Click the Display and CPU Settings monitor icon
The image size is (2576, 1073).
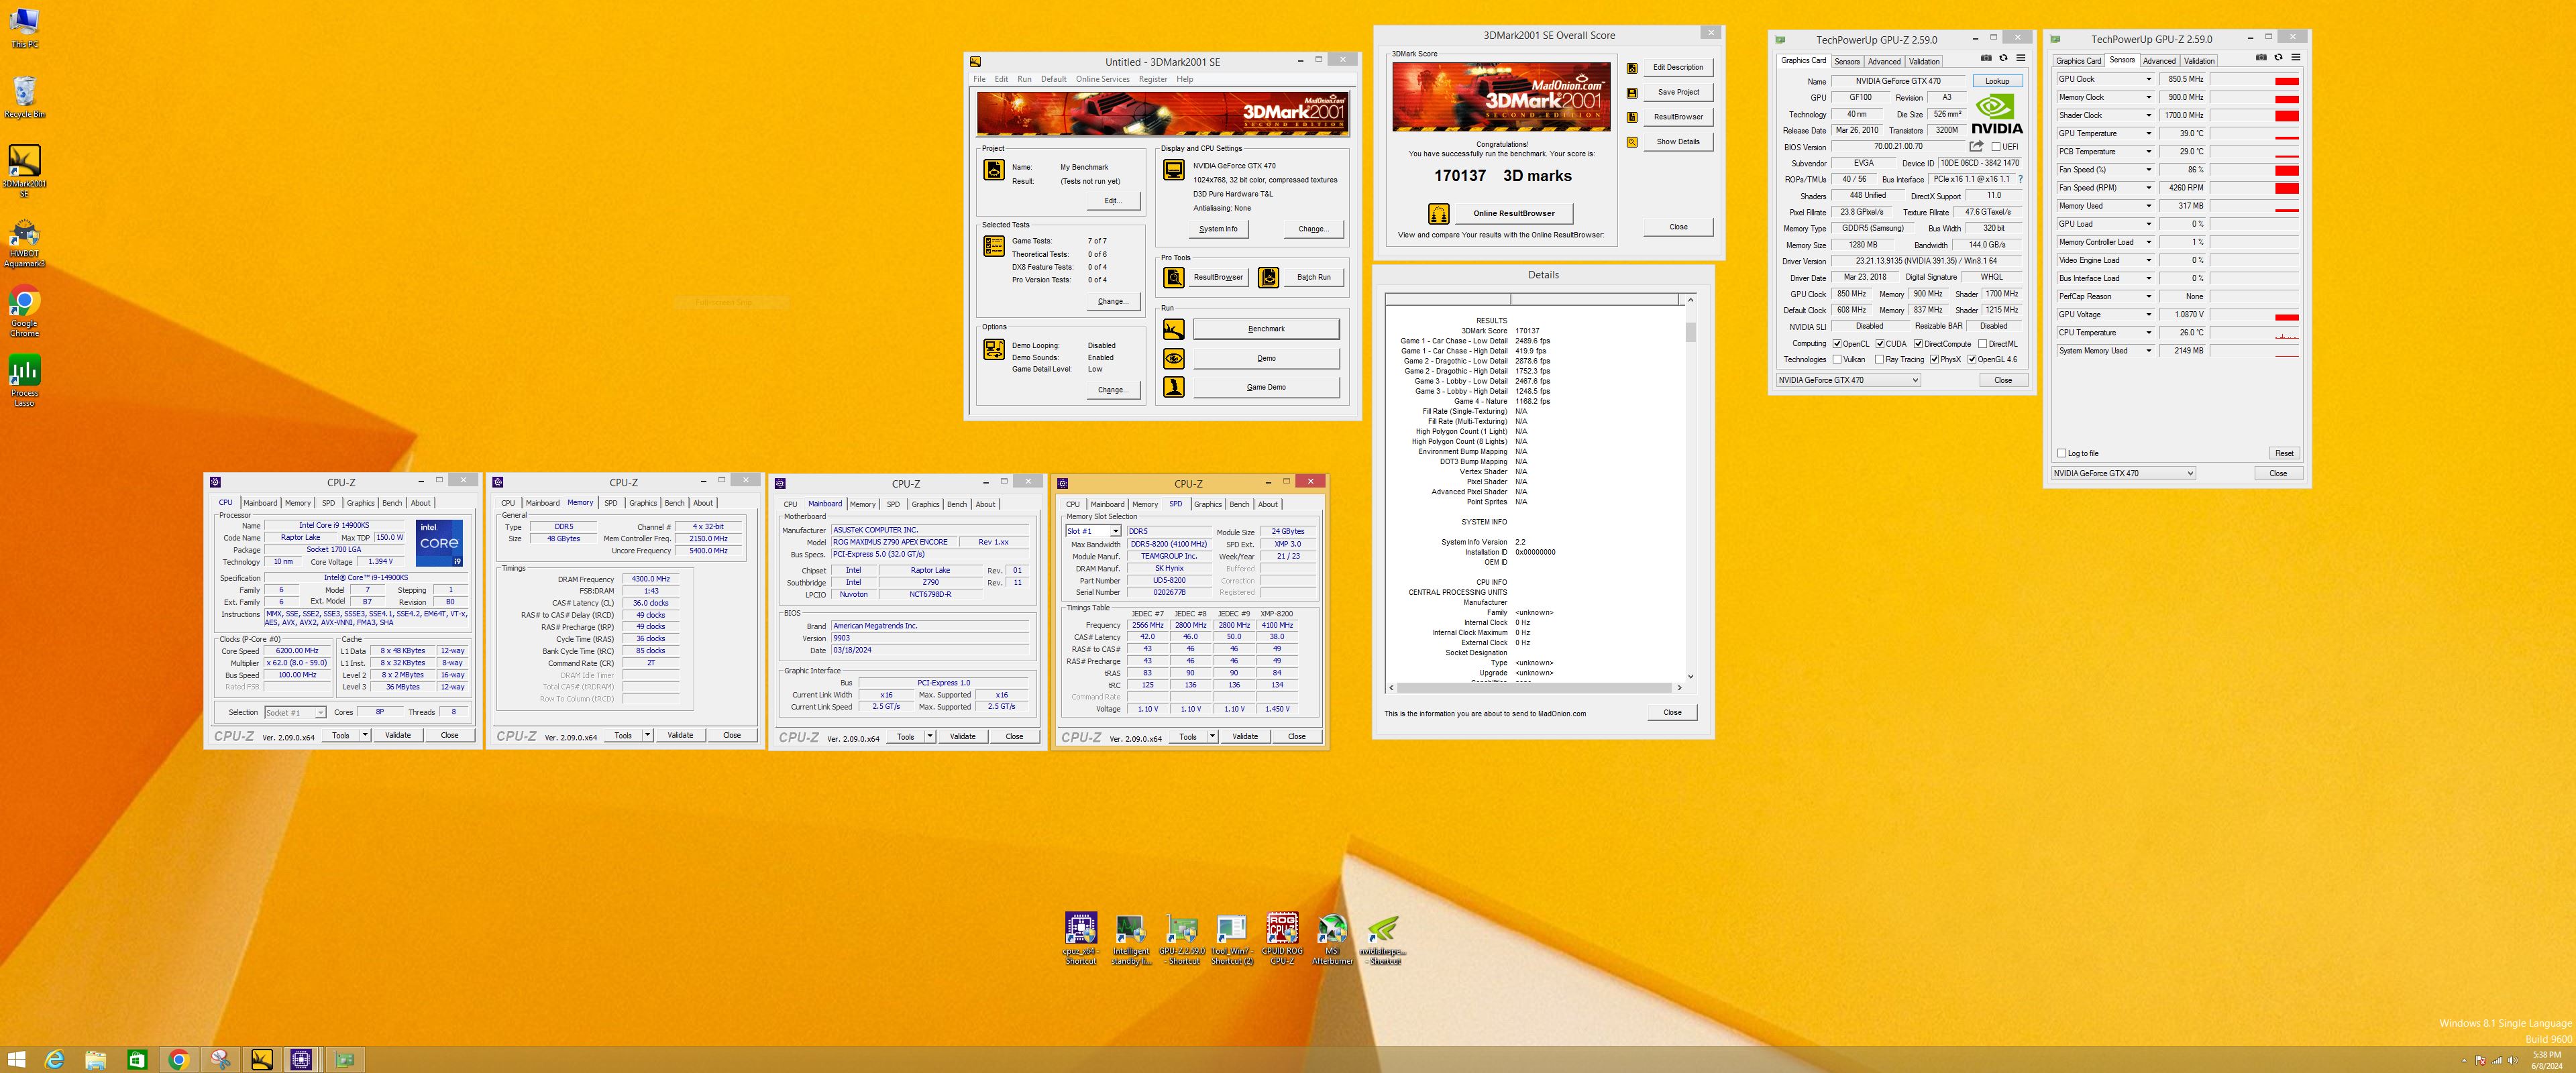[1174, 170]
